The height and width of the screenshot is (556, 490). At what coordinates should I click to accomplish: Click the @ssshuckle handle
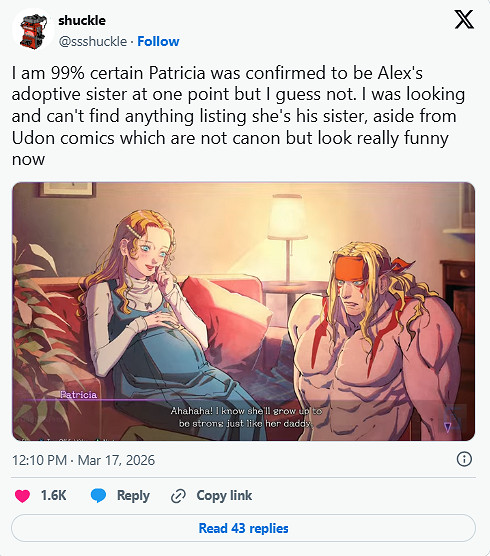pyautogui.click(x=93, y=41)
